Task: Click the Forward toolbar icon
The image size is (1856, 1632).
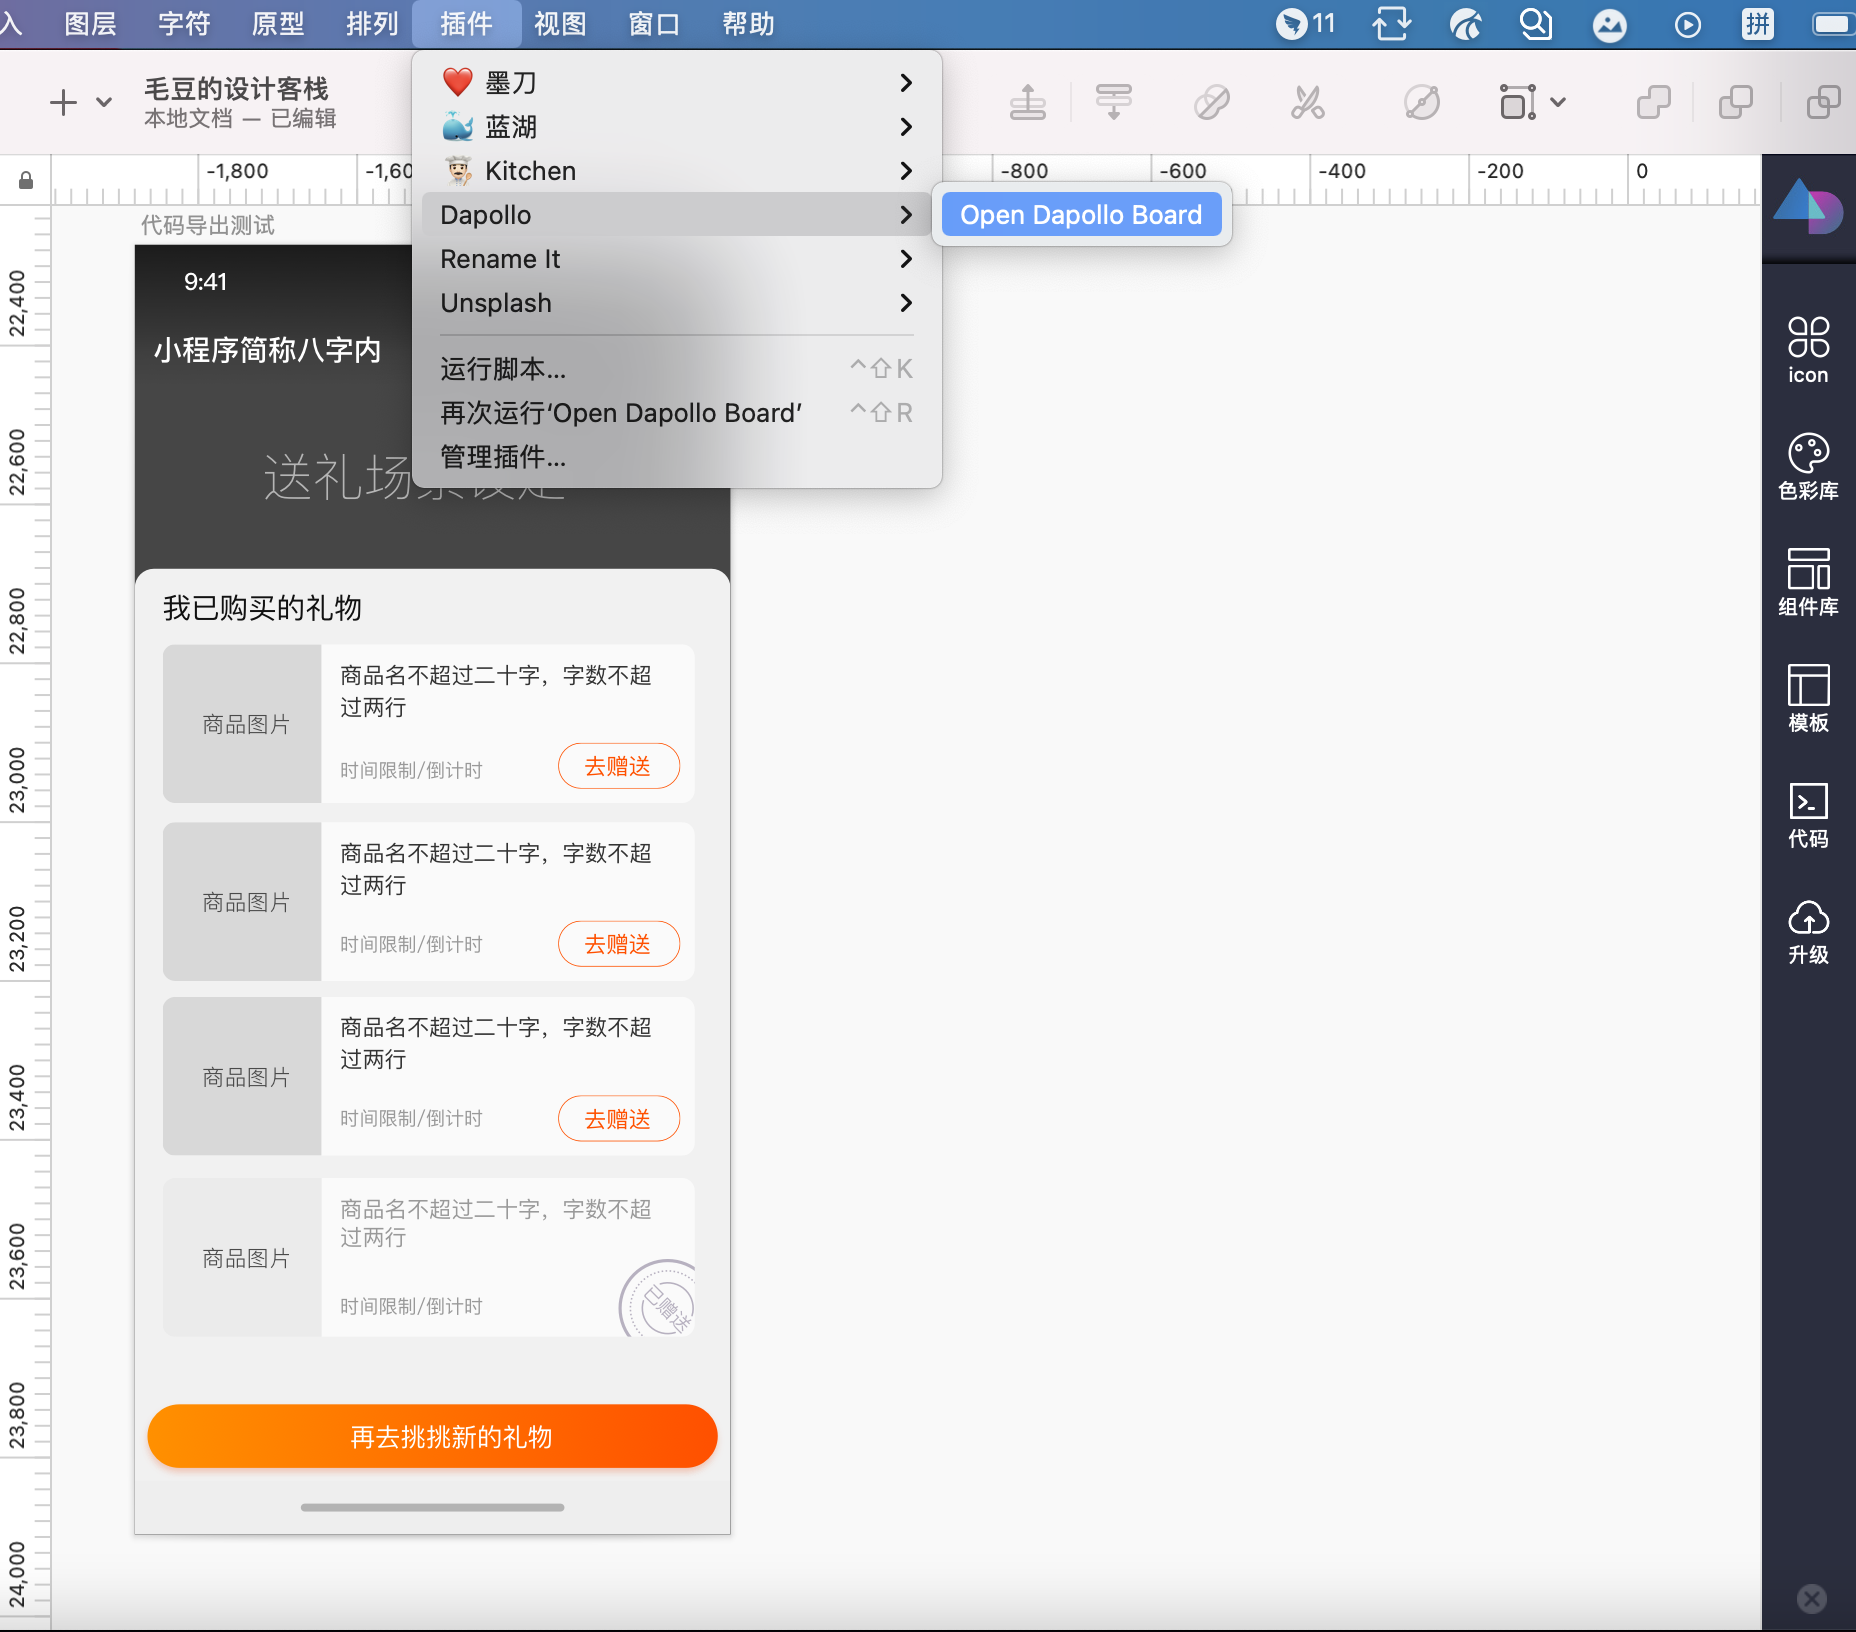Action: 1027,102
